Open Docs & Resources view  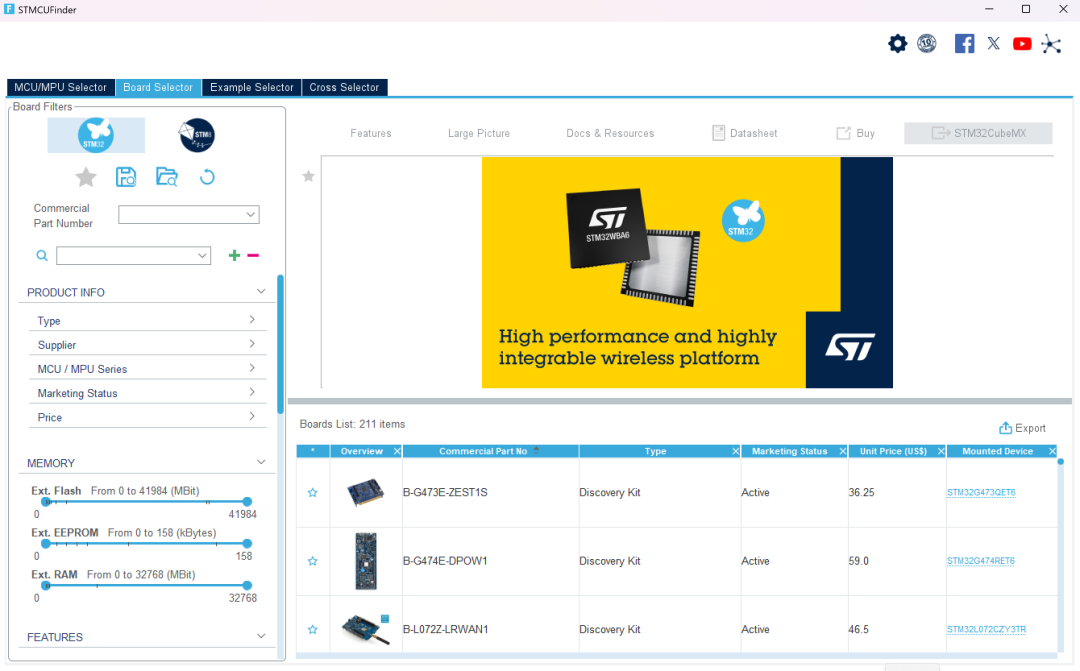tap(610, 133)
